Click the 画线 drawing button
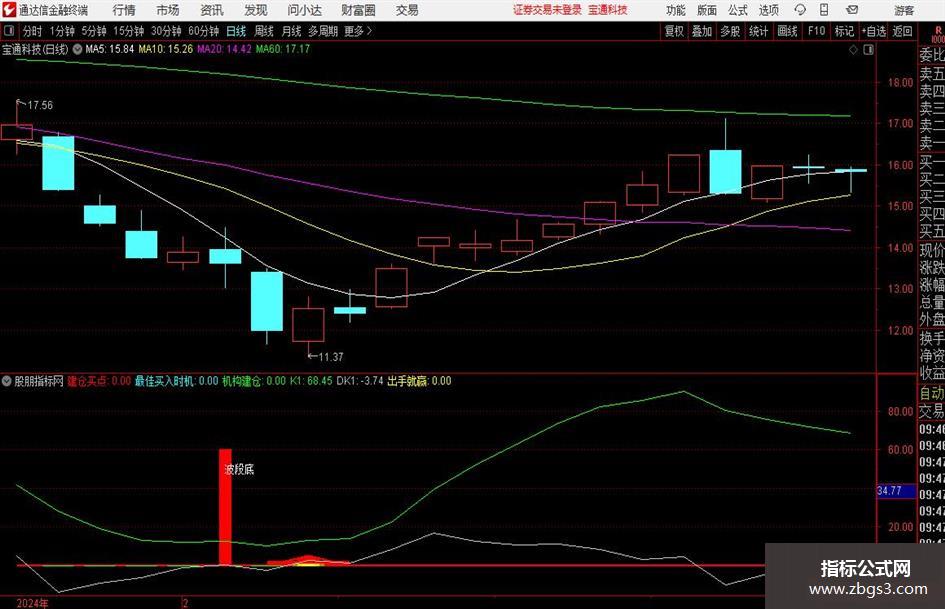The image size is (945, 609). coord(787,31)
